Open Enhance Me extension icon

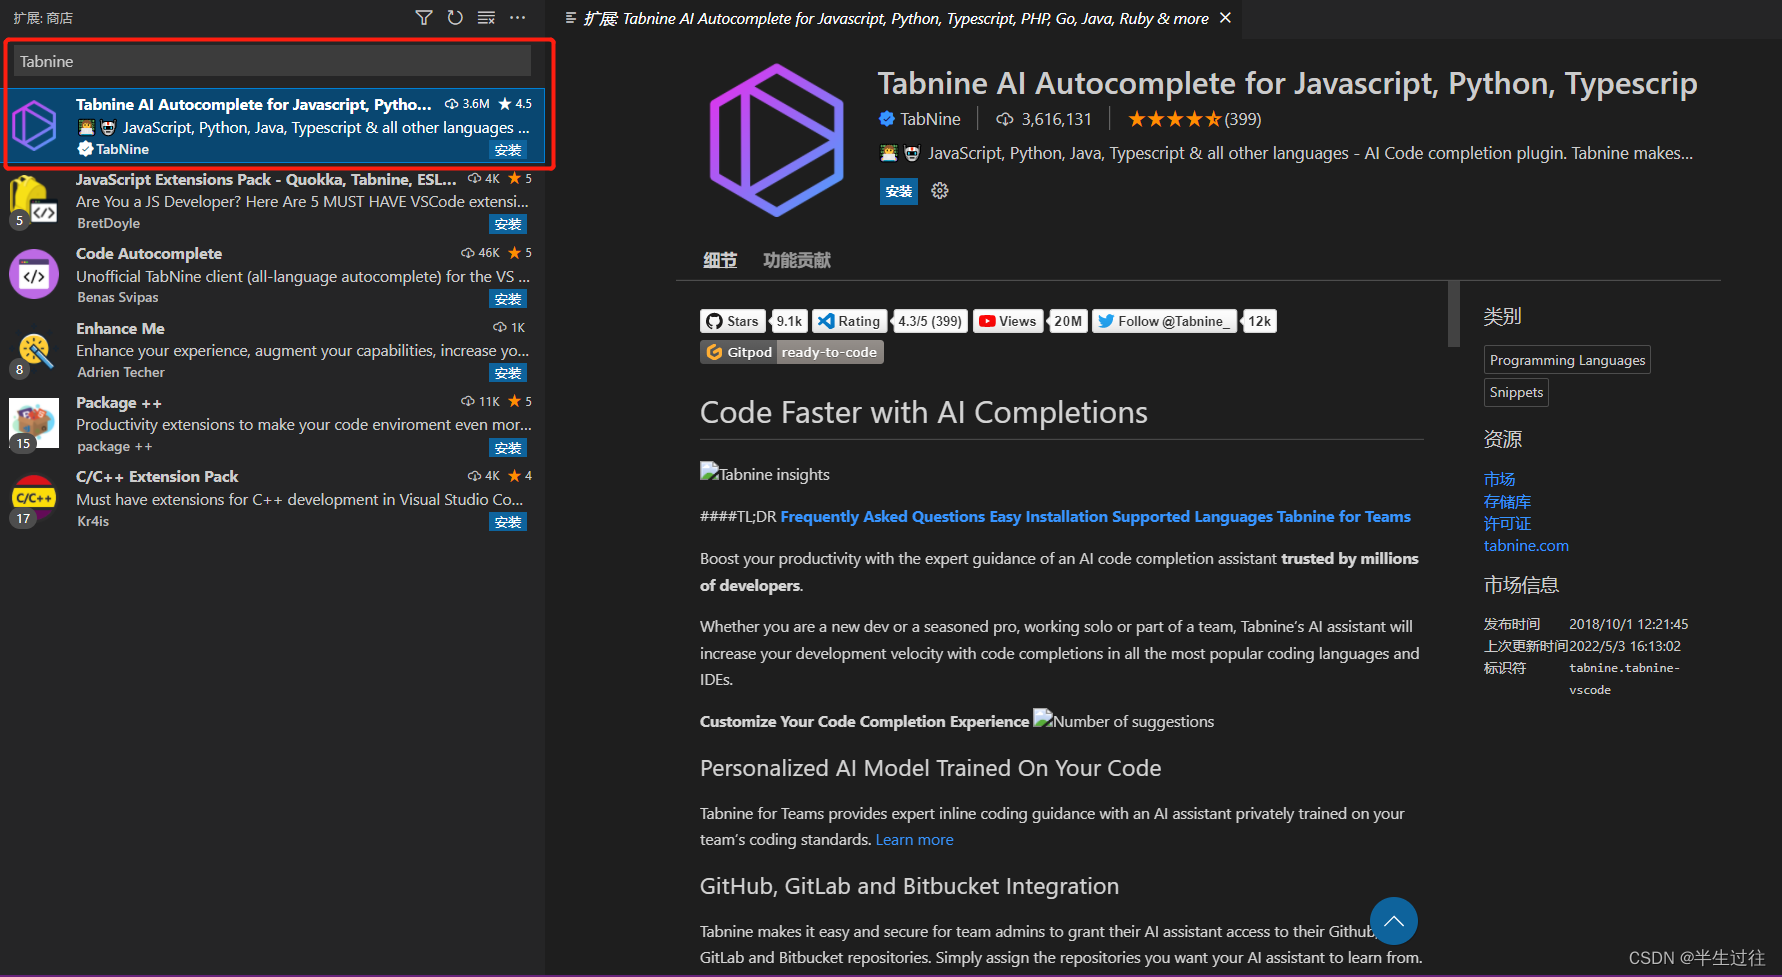click(x=34, y=350)
